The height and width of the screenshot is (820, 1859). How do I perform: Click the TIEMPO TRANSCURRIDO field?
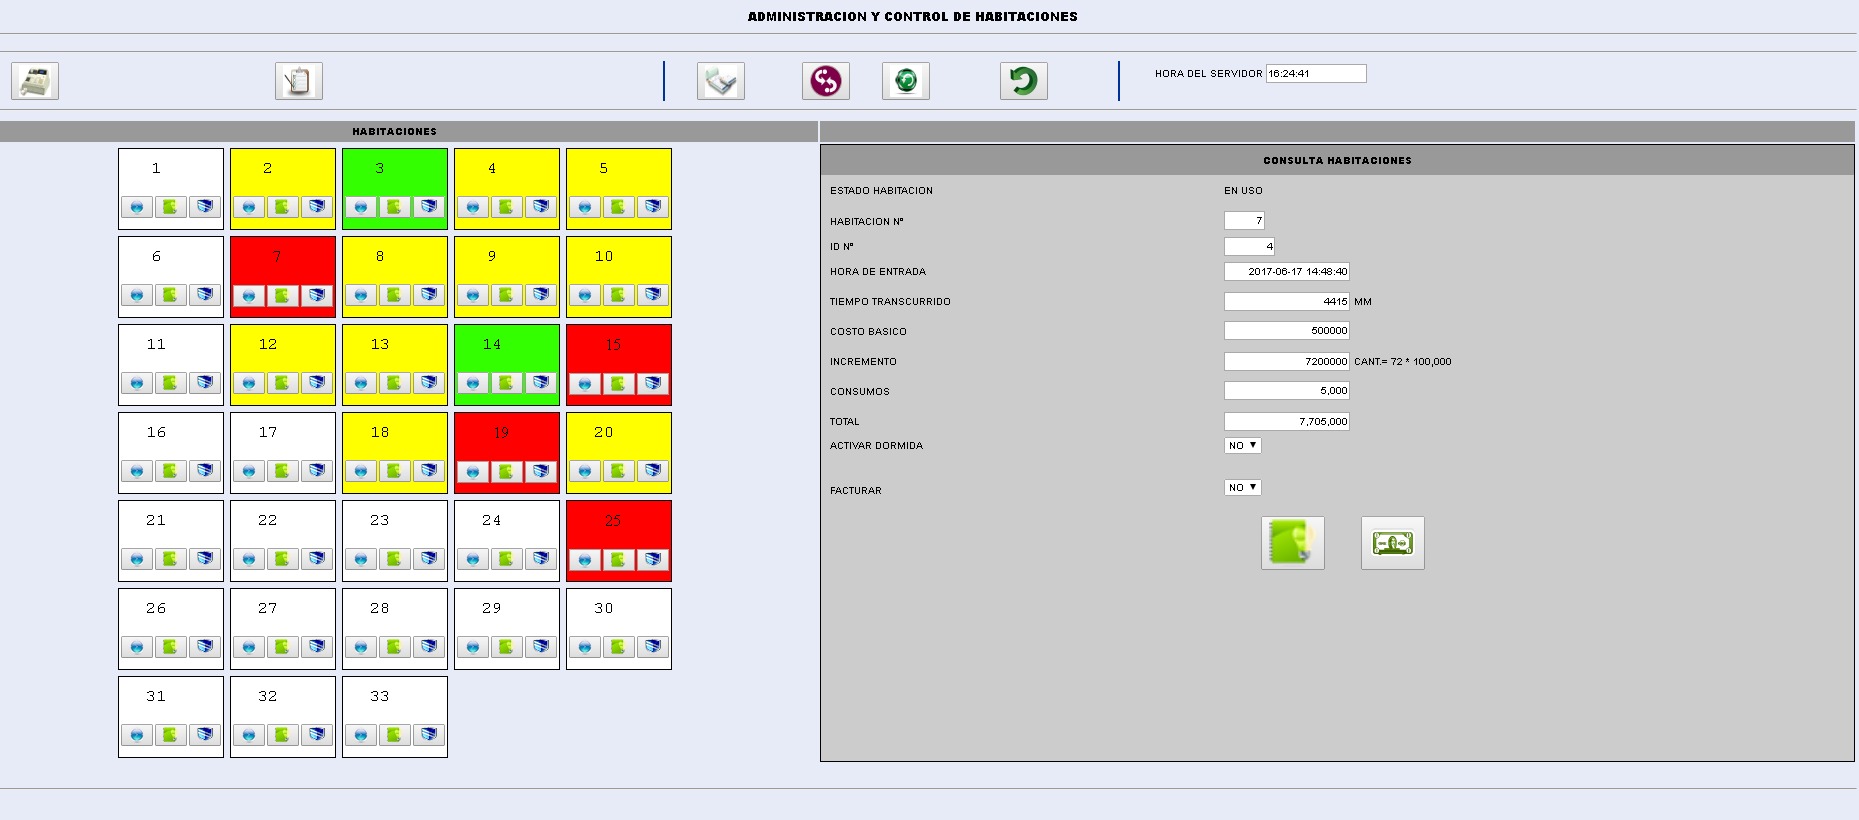click(1287, 301)
